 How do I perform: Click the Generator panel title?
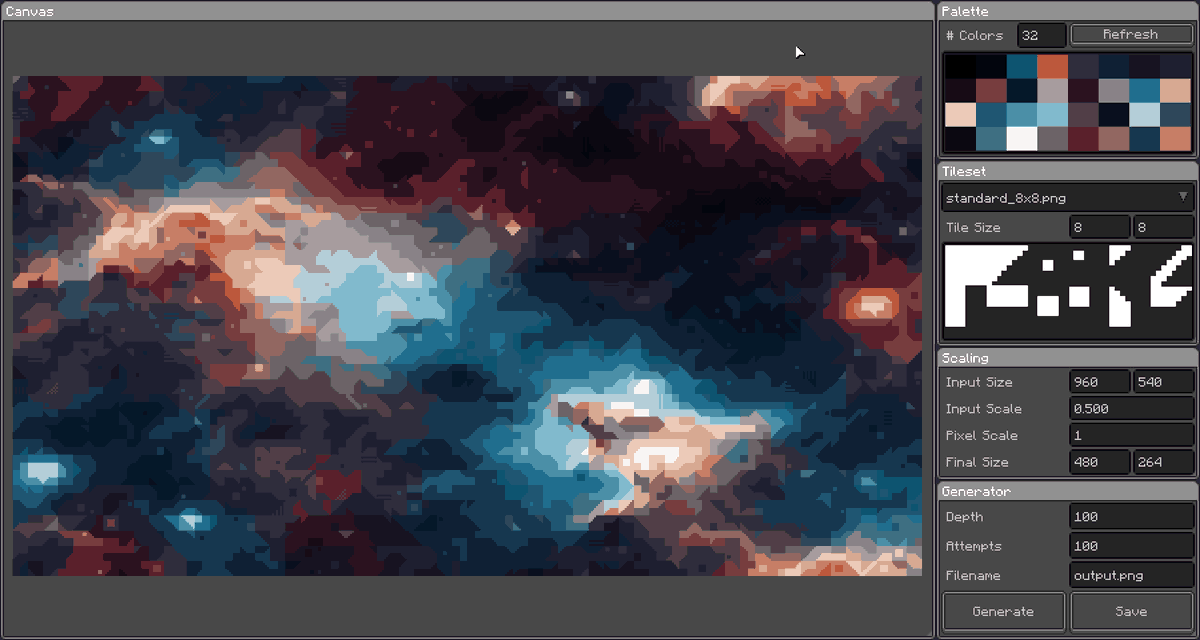pos(976,491)
